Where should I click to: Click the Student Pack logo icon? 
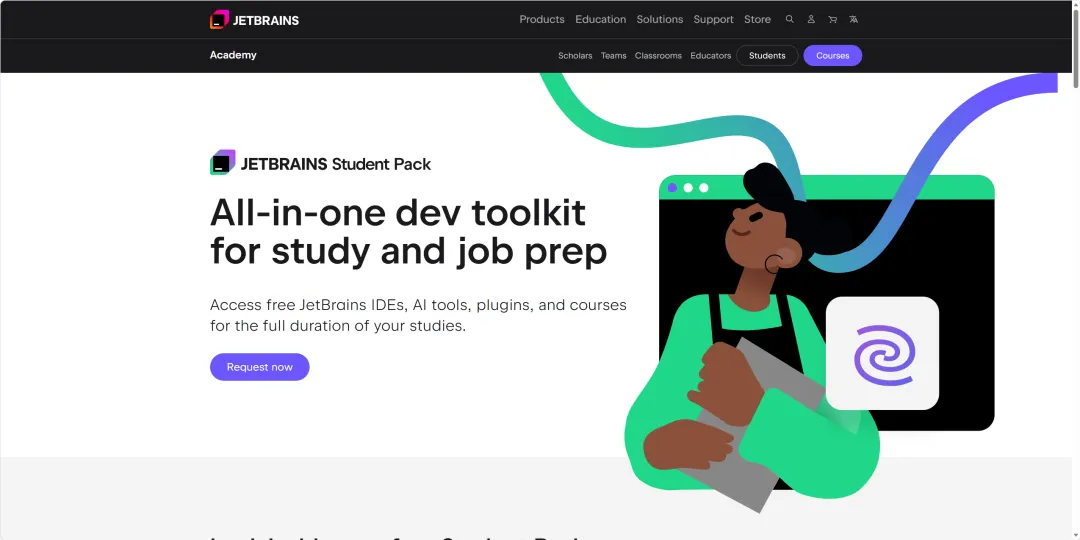pos(222,163)
